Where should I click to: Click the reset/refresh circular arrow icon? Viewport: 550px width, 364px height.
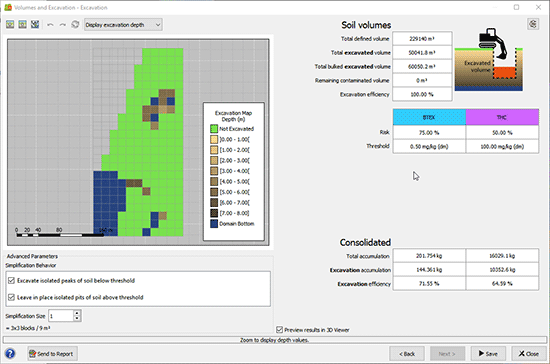tap(75, 25)
